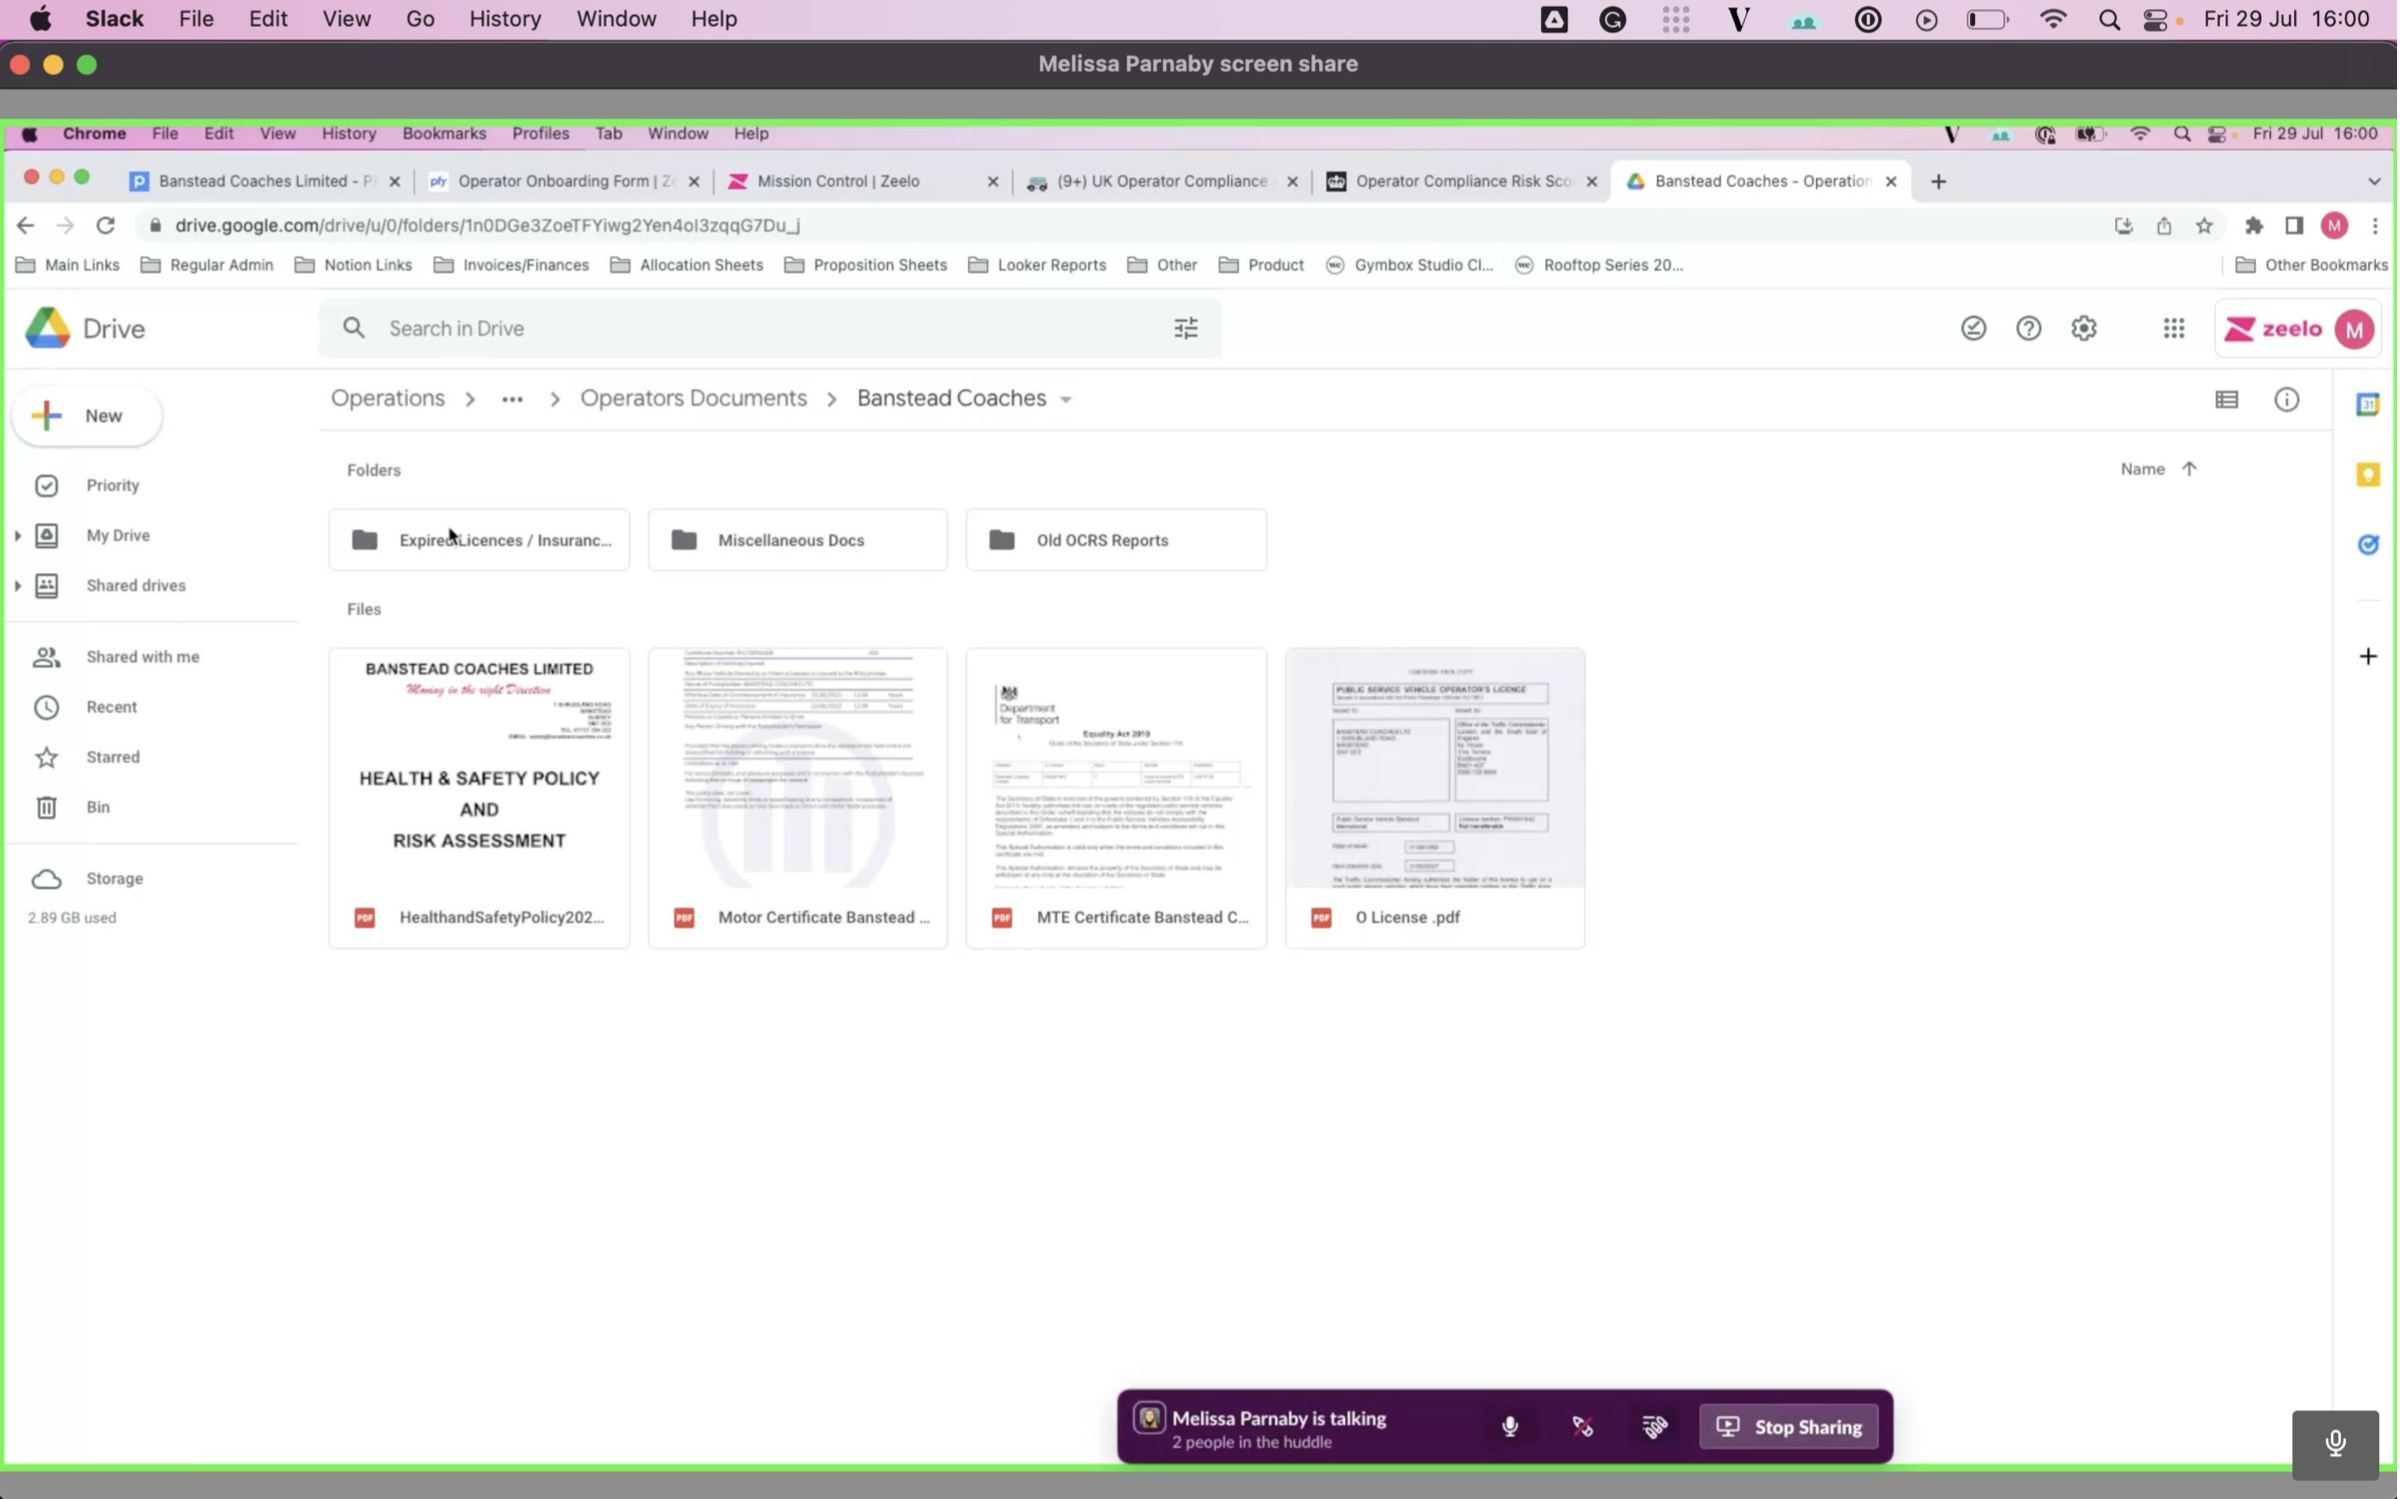Click the New button in Drive
This screenshot has width=2400, height=1499.
(87, 416)
